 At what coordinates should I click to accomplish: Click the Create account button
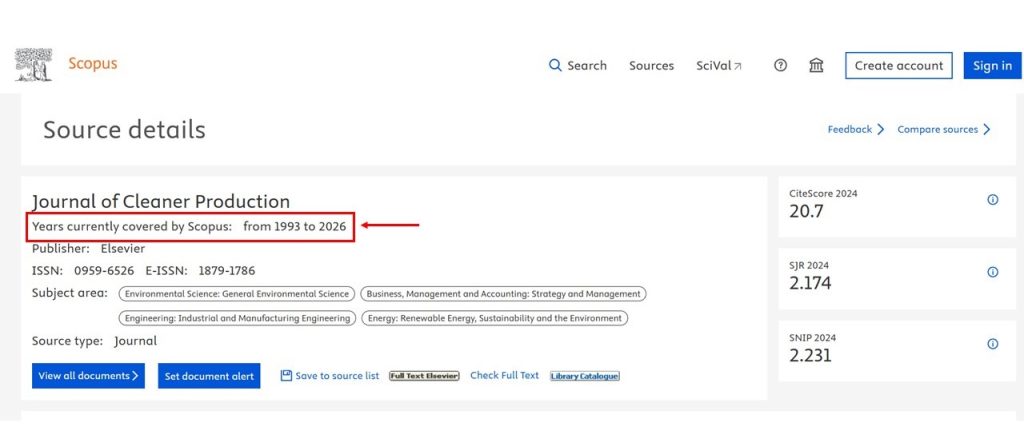coord(899,65)
